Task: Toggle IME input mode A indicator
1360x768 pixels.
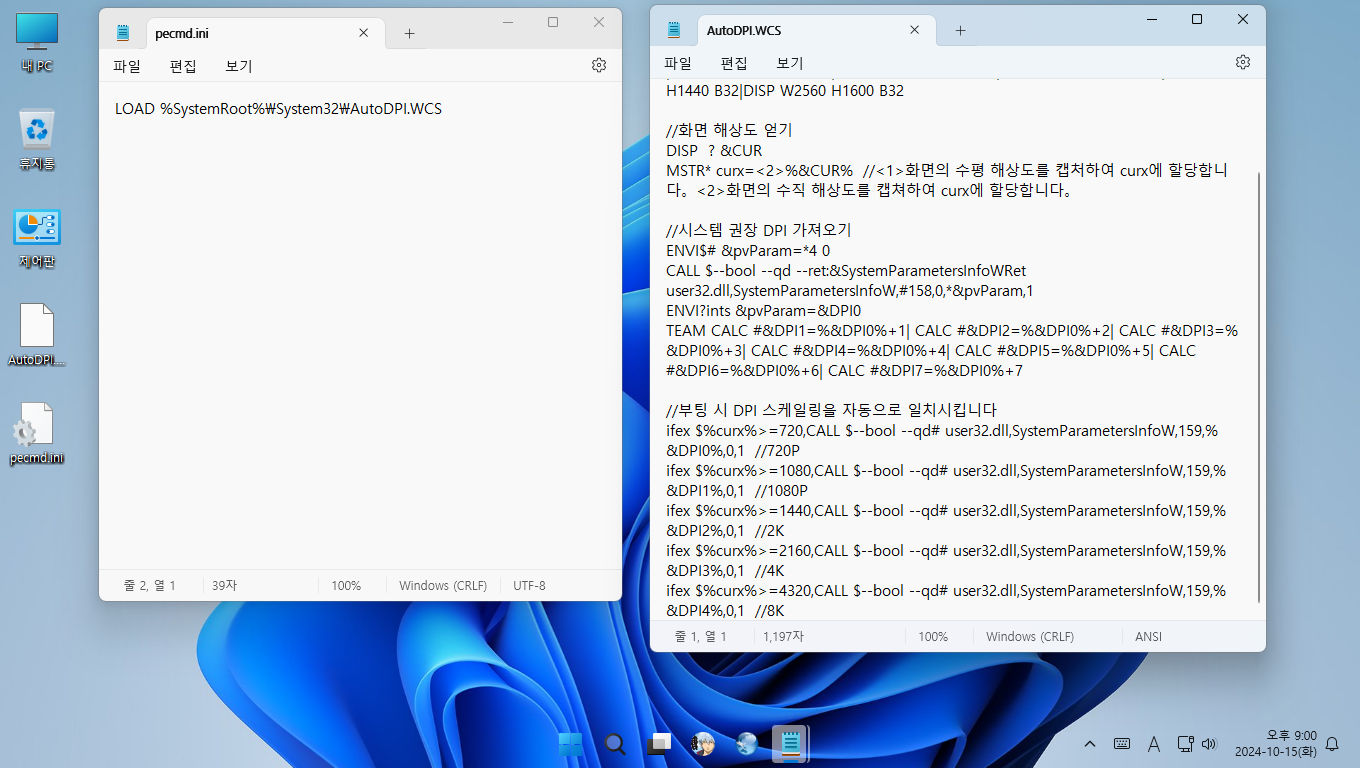Action: tap(1154, 744)
